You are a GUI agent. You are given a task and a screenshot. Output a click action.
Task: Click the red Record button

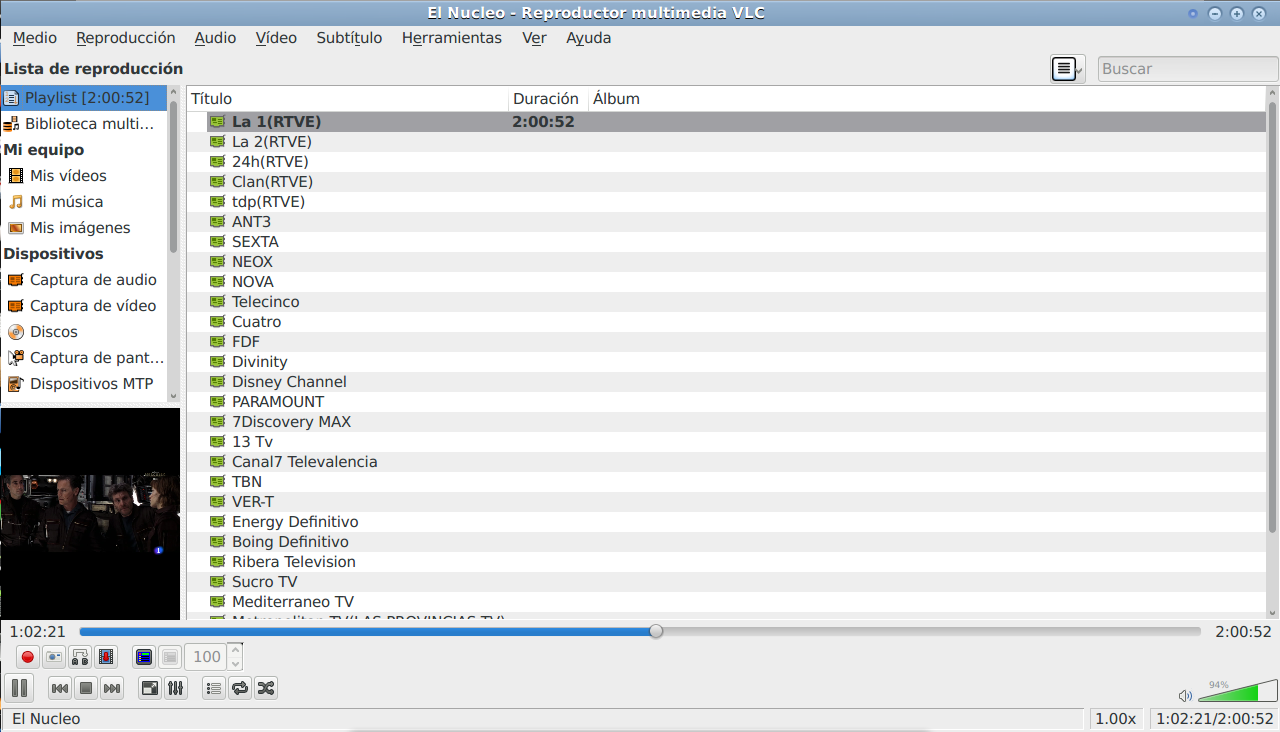(x=28, y=657)
